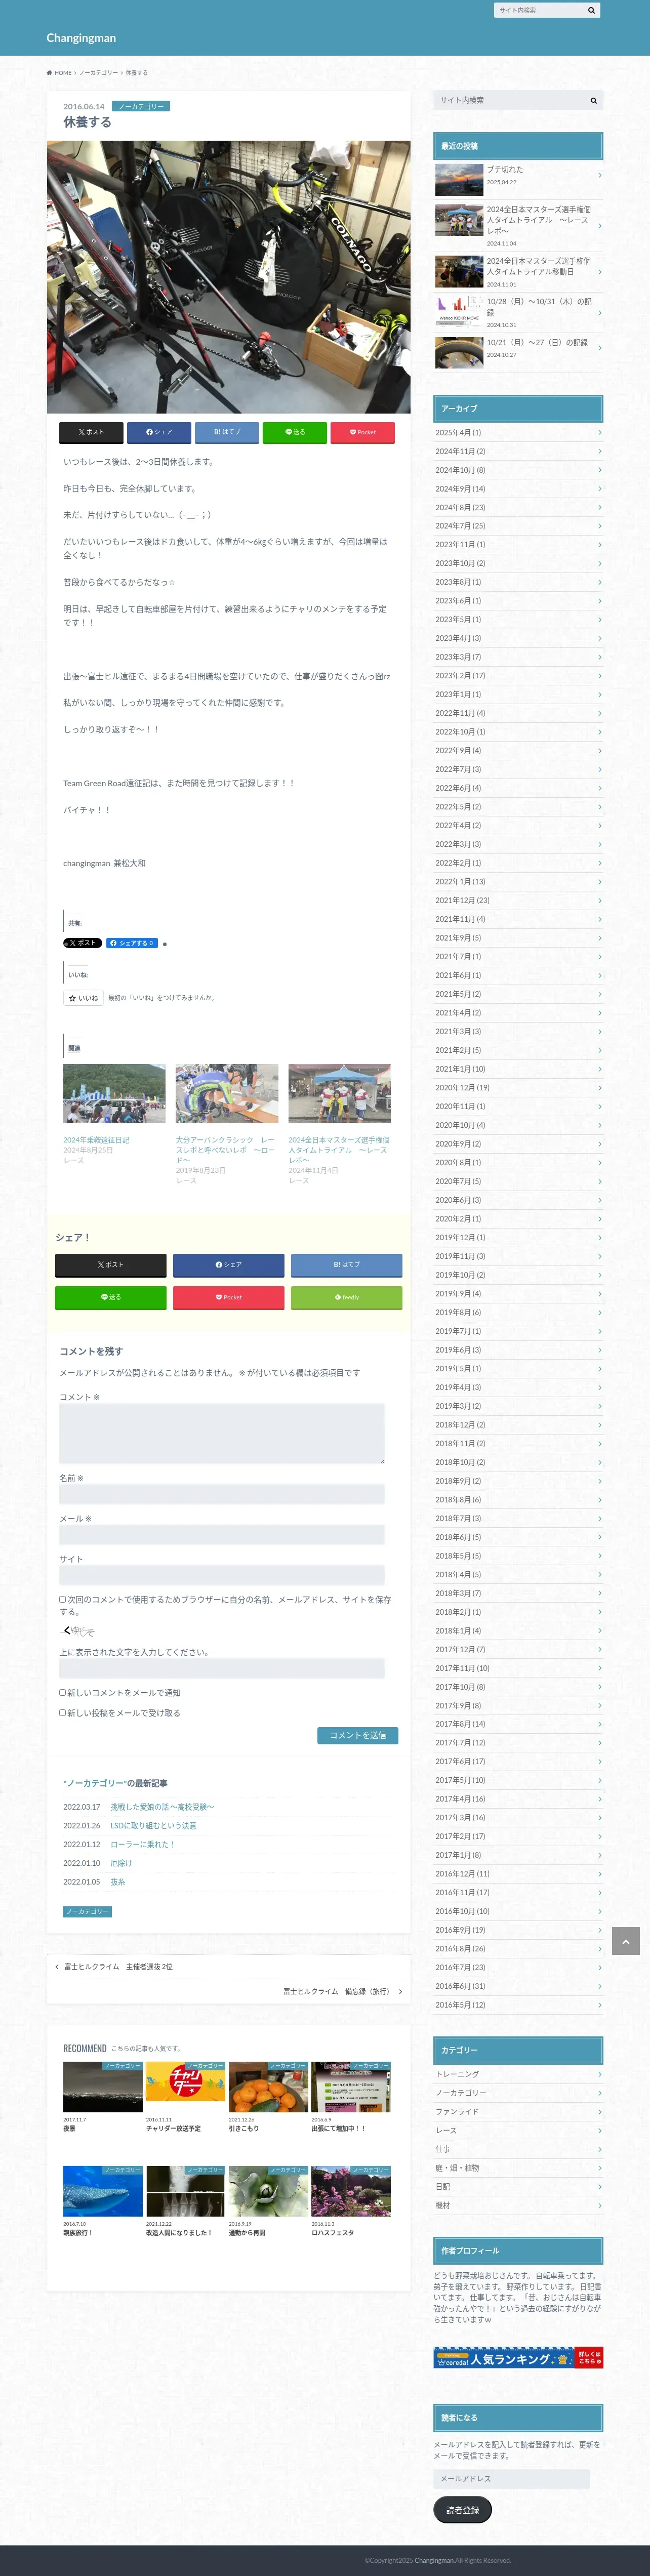Open the 機材 category row
The height and width of the screenshot is (2576, 650).
pos(518,2205)
